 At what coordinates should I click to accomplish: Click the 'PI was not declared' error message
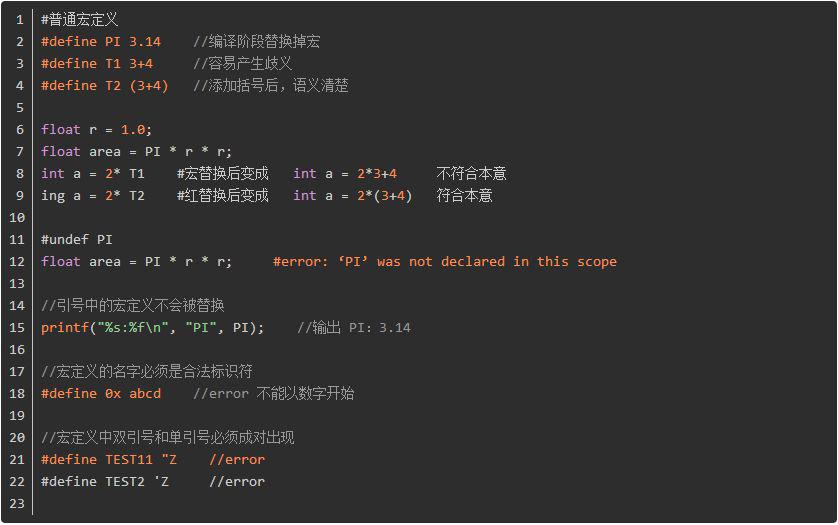[445, 261]
